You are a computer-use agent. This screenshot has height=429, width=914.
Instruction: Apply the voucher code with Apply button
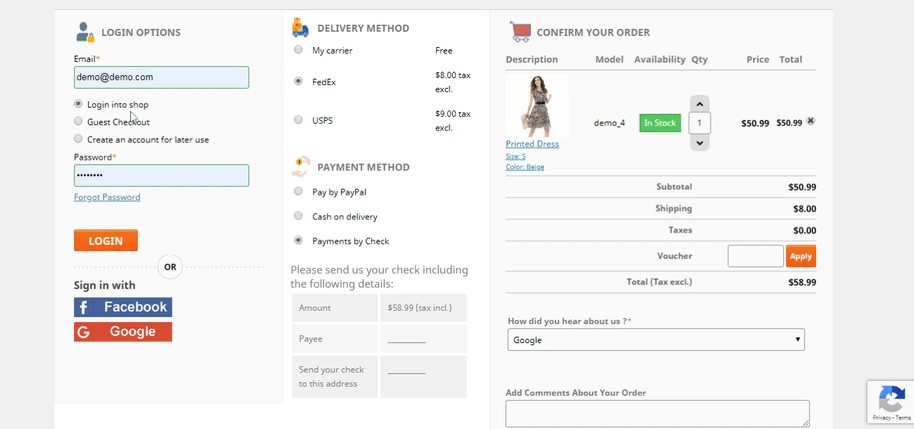coord(801,256)
